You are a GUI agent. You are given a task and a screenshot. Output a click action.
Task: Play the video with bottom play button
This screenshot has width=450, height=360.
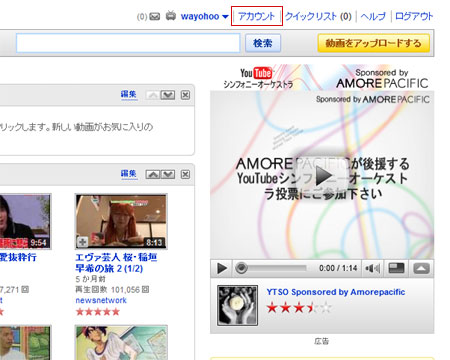coord(221,268)
